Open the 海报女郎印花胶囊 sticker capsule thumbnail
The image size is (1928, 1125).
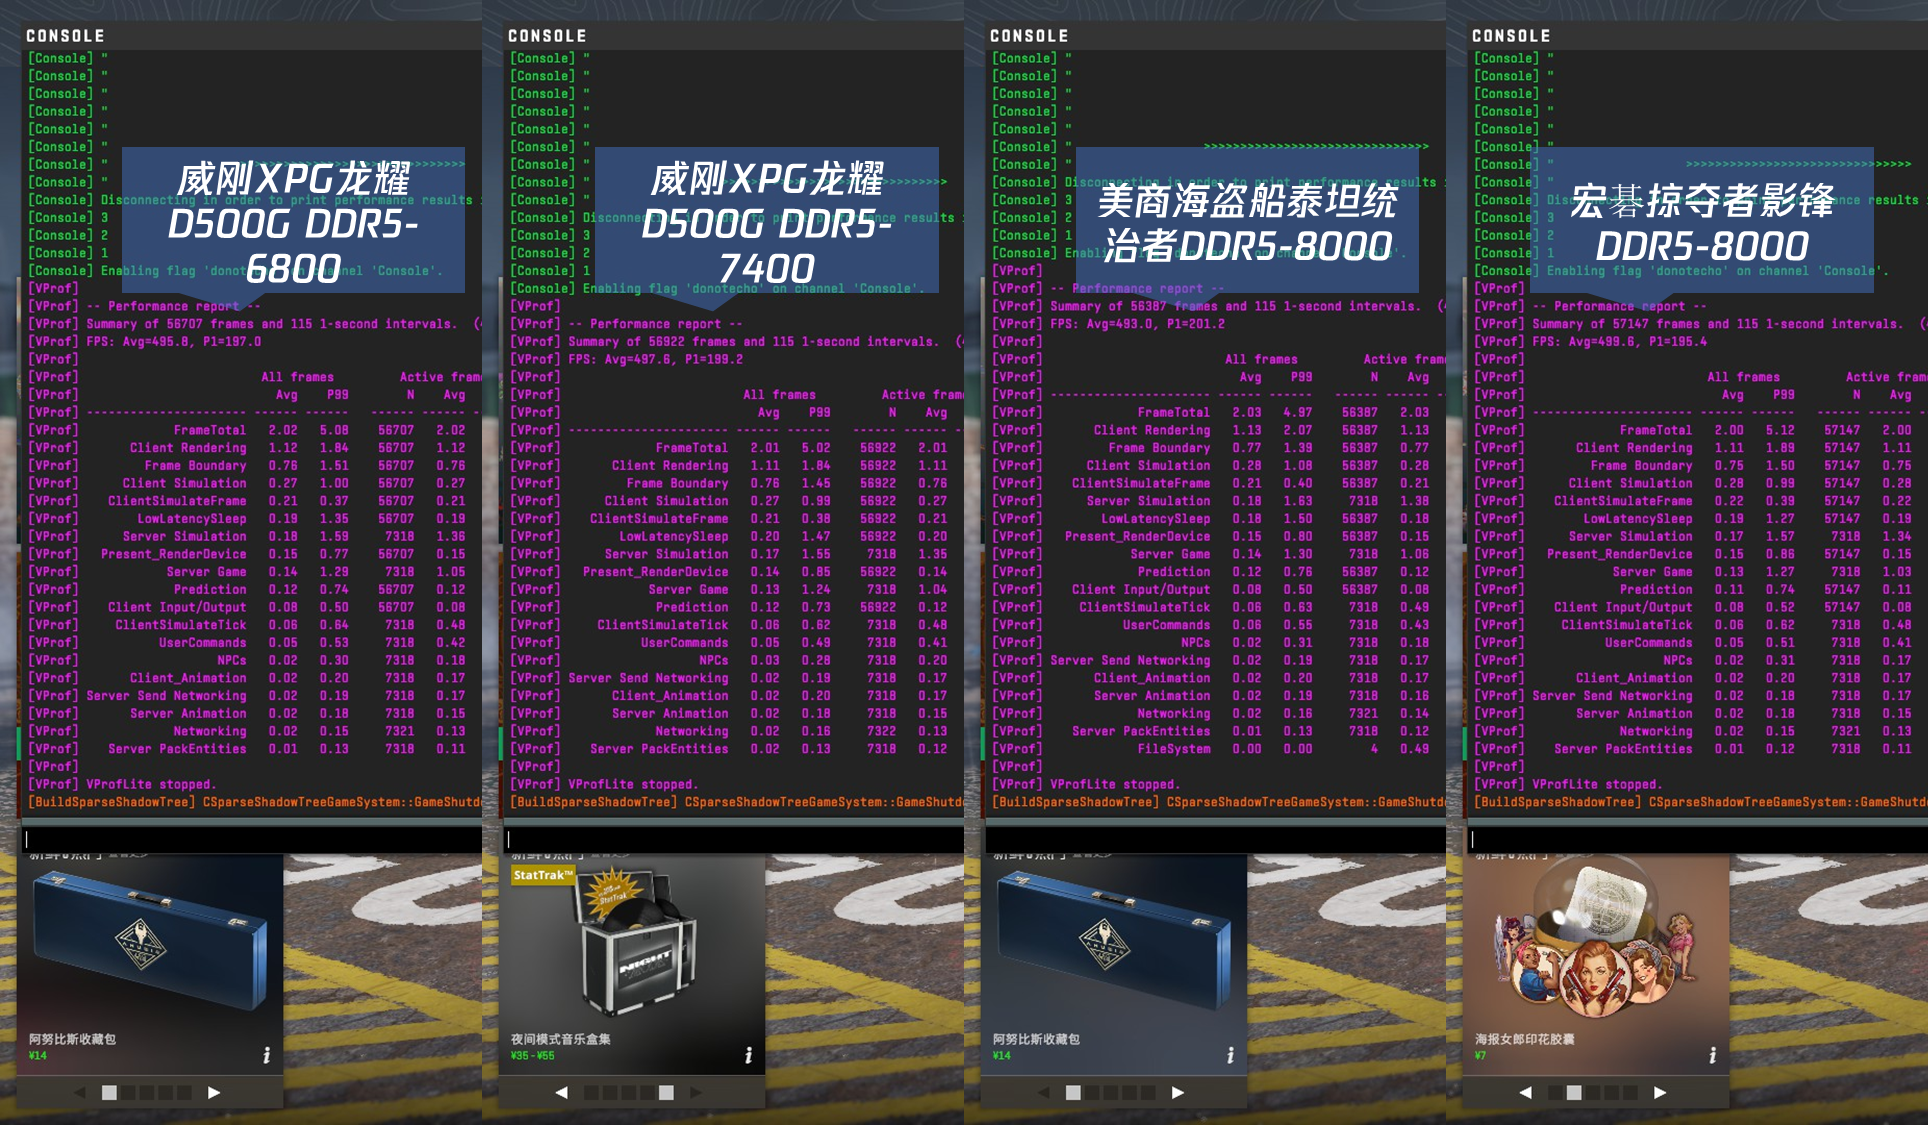click(x=1594, y=940)
